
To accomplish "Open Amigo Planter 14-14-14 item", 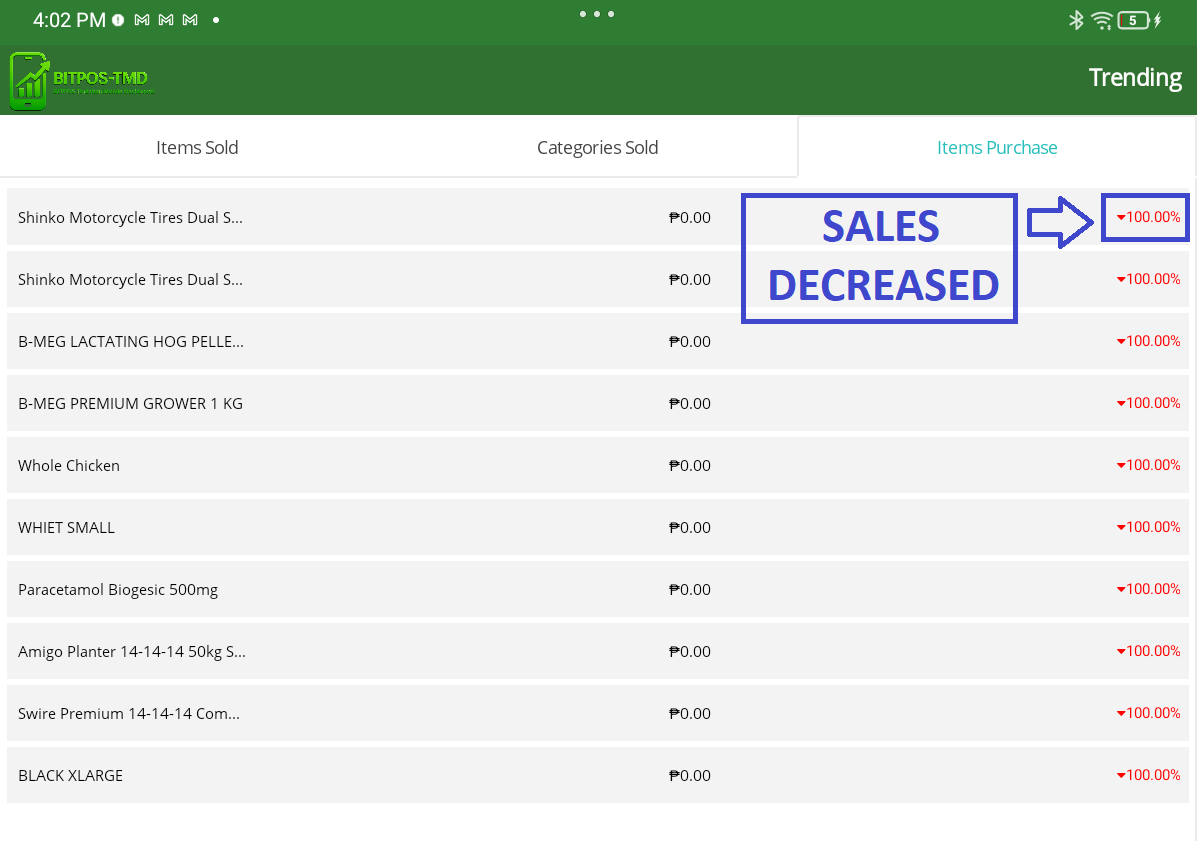I will coord(132,652).
